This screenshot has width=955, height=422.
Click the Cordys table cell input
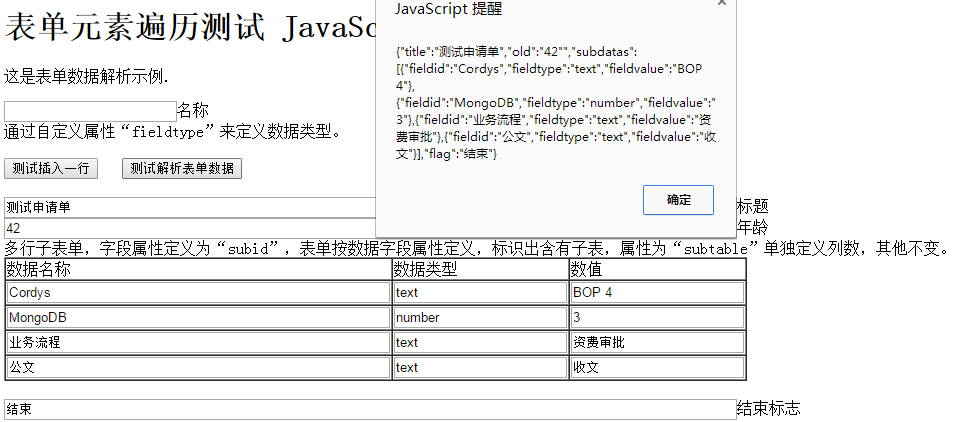tap(199, 292)
